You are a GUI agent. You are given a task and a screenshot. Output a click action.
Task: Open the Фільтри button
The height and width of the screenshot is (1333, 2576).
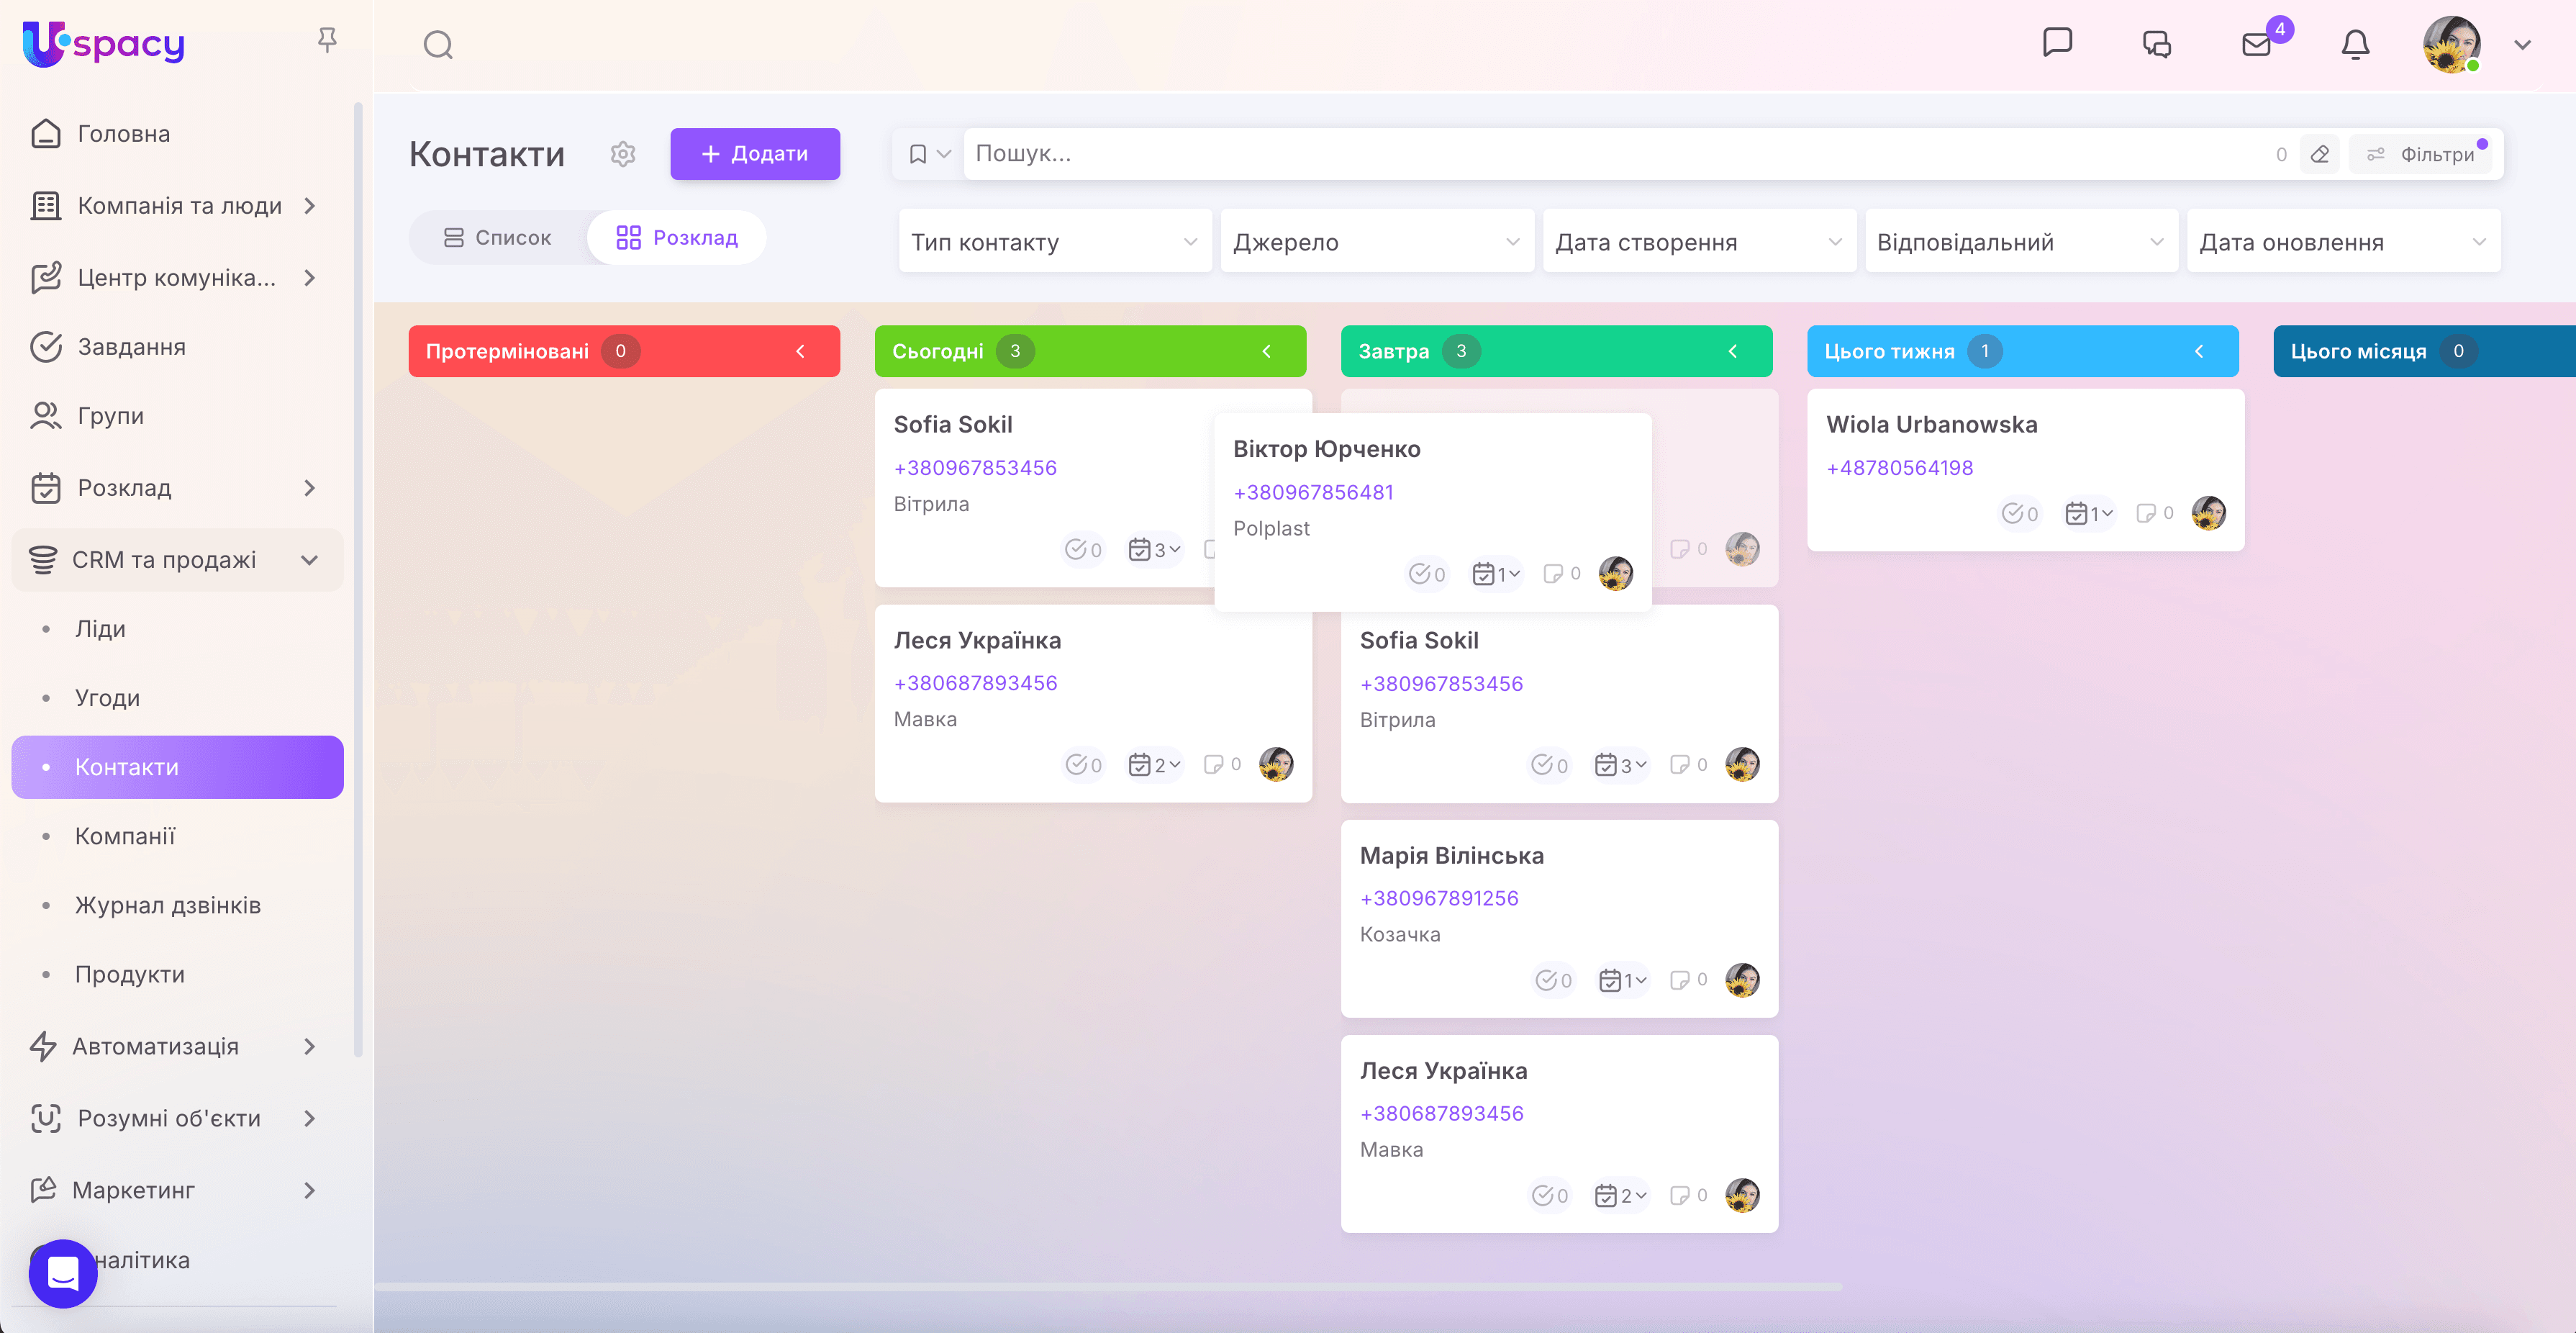click(2422, 154)
